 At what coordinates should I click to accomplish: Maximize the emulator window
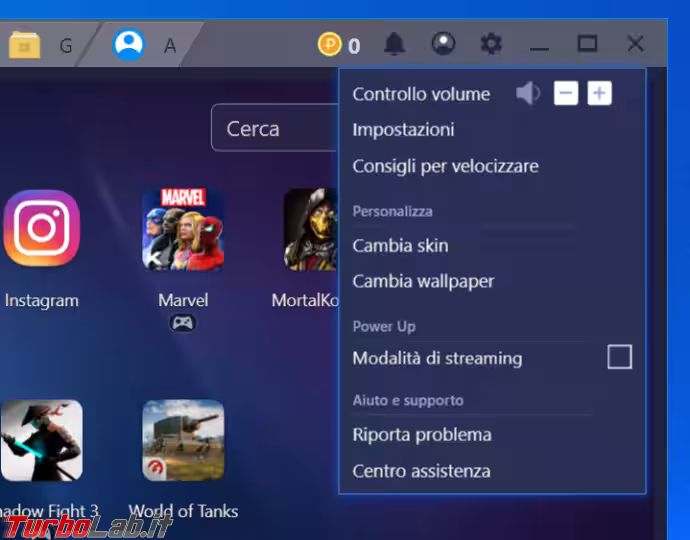(x=587, y=44)
